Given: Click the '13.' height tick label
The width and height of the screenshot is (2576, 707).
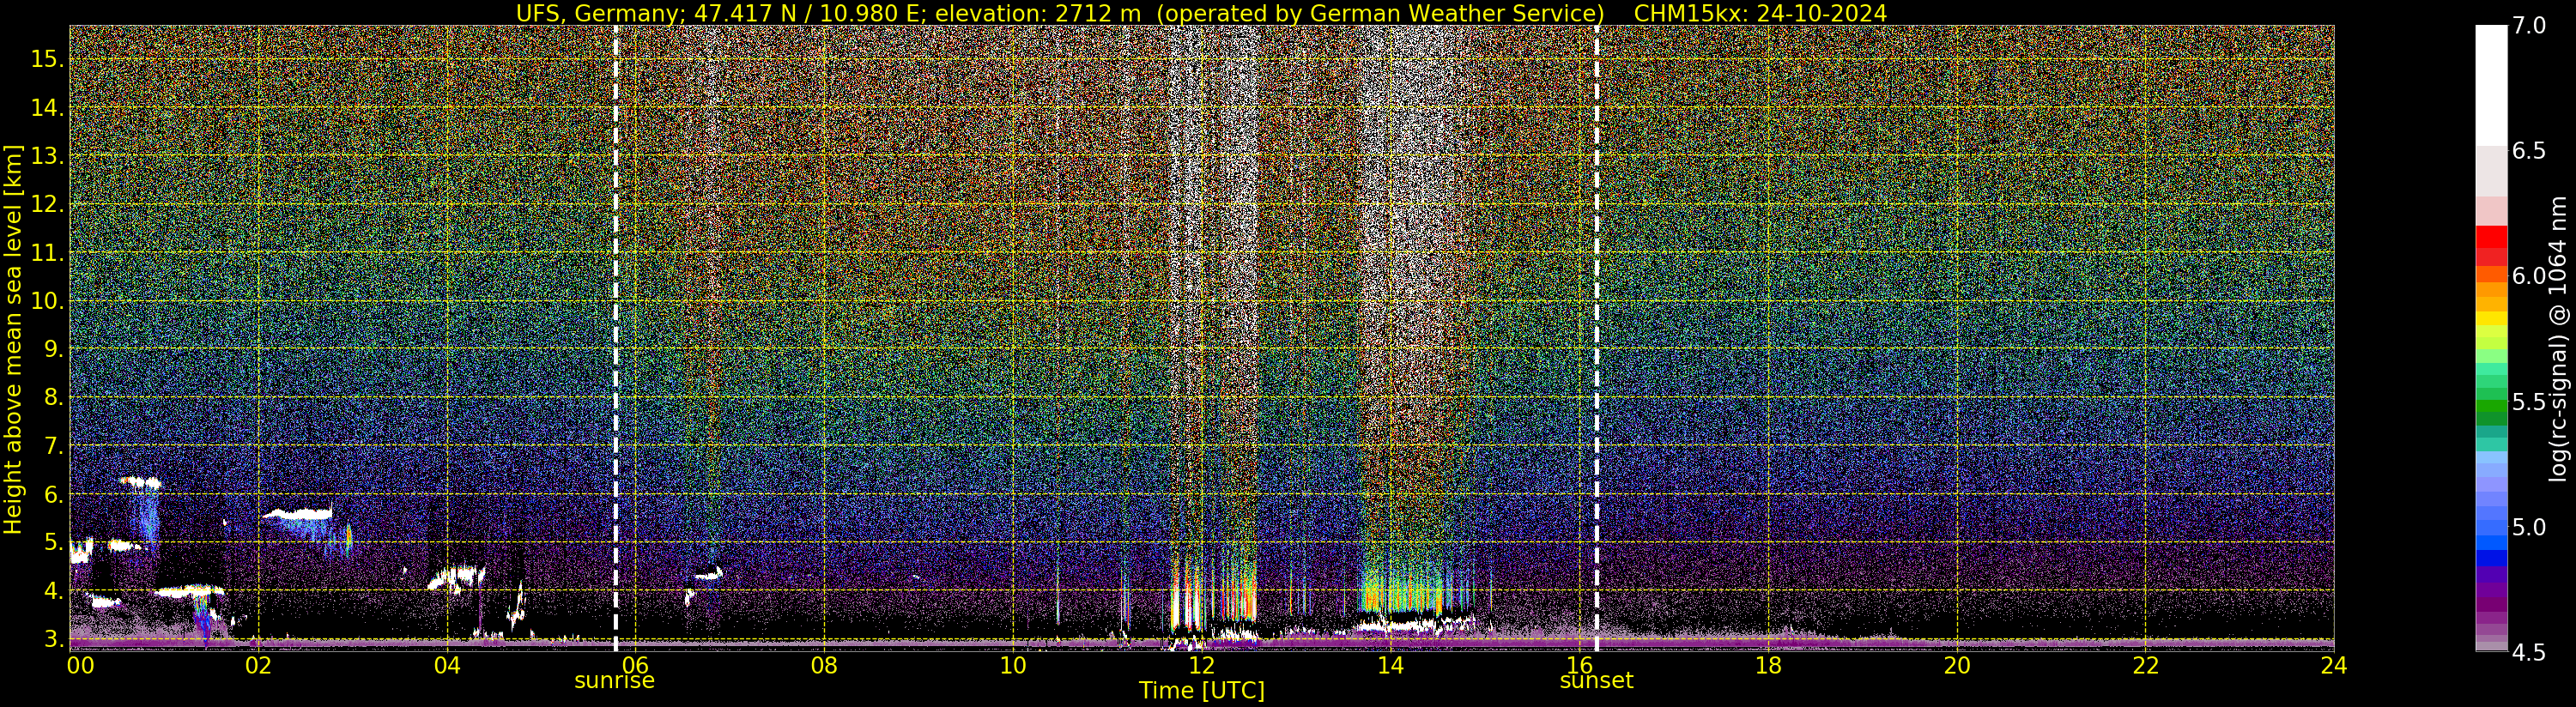Looking at the screenshot, I should tap(47, 156).
